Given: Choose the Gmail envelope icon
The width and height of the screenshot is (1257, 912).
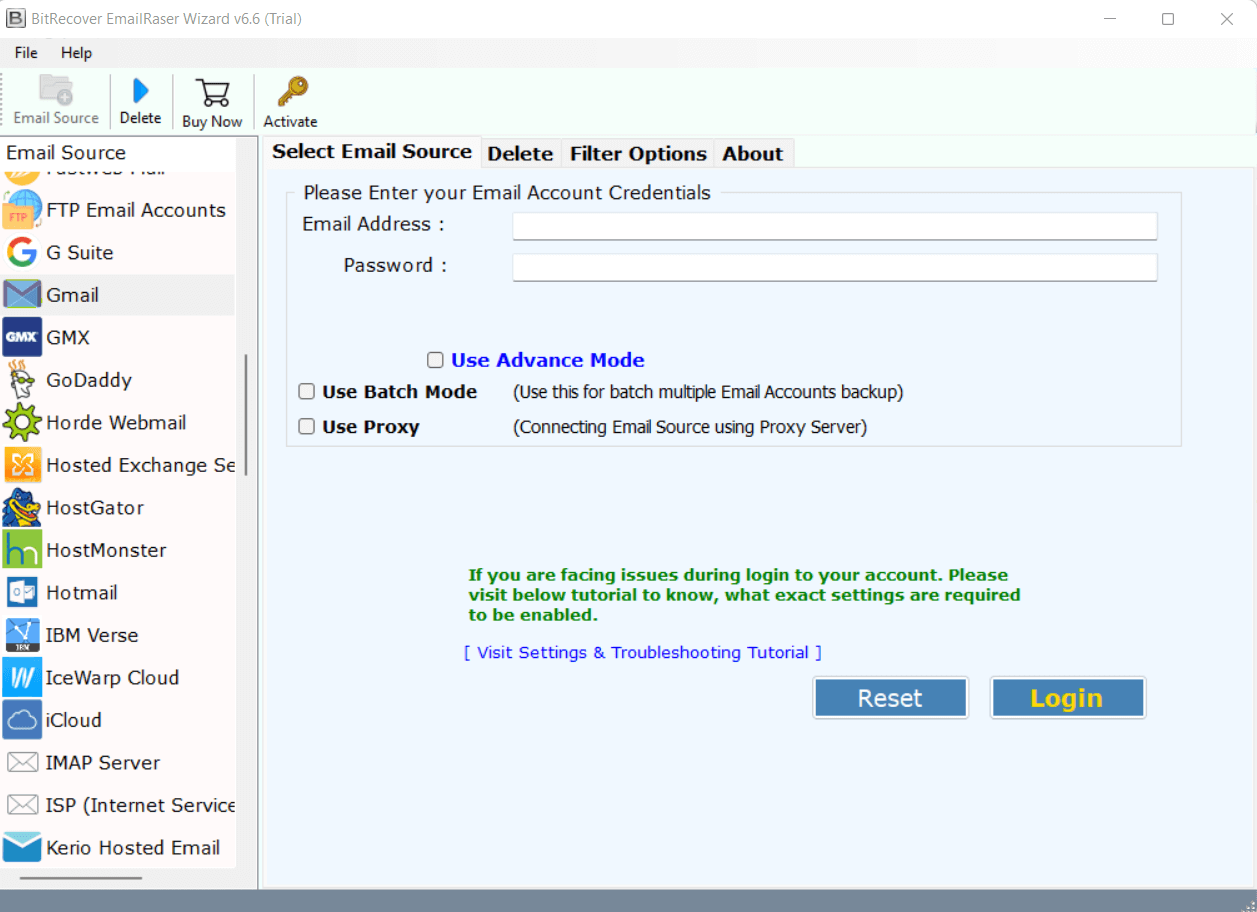Looking at the screenshot, I should click(22, 295).
